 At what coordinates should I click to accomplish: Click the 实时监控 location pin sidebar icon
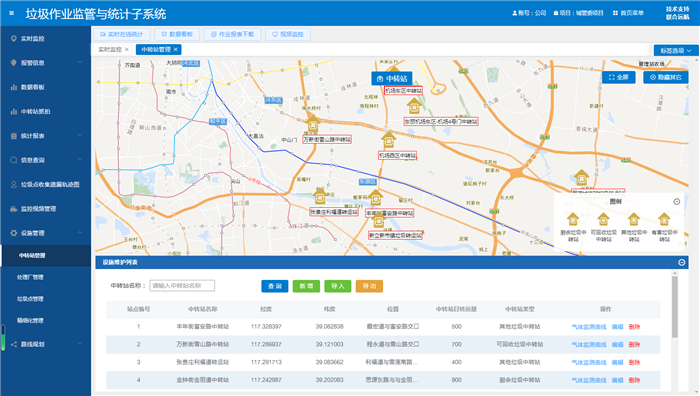14,39
